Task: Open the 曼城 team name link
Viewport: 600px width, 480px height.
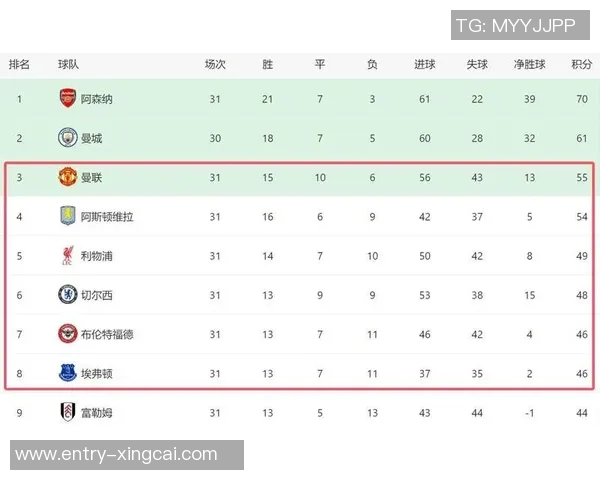Action: 91,138
